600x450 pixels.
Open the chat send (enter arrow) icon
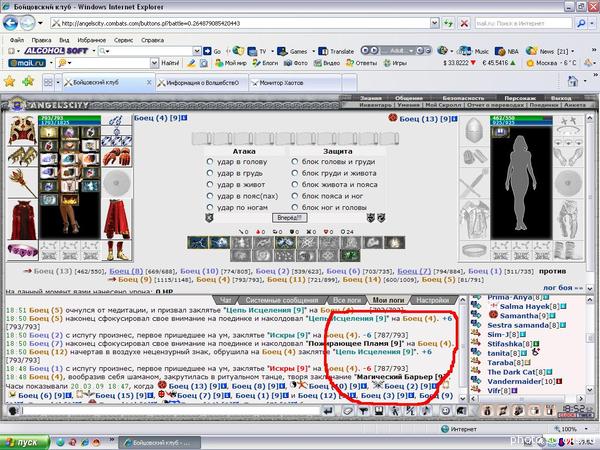click(328, 411)
